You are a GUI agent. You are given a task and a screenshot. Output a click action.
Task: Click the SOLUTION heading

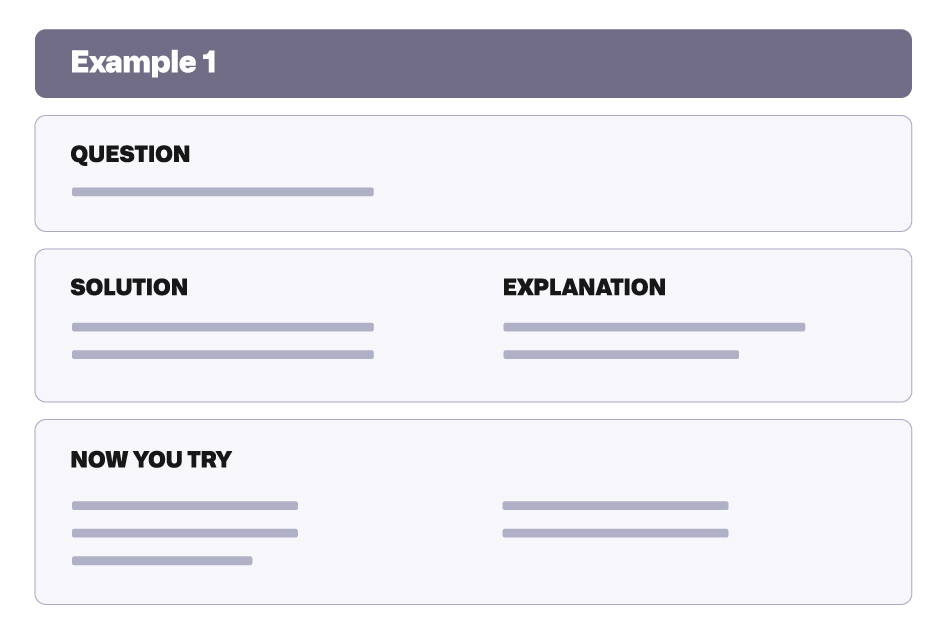point(129,287)
